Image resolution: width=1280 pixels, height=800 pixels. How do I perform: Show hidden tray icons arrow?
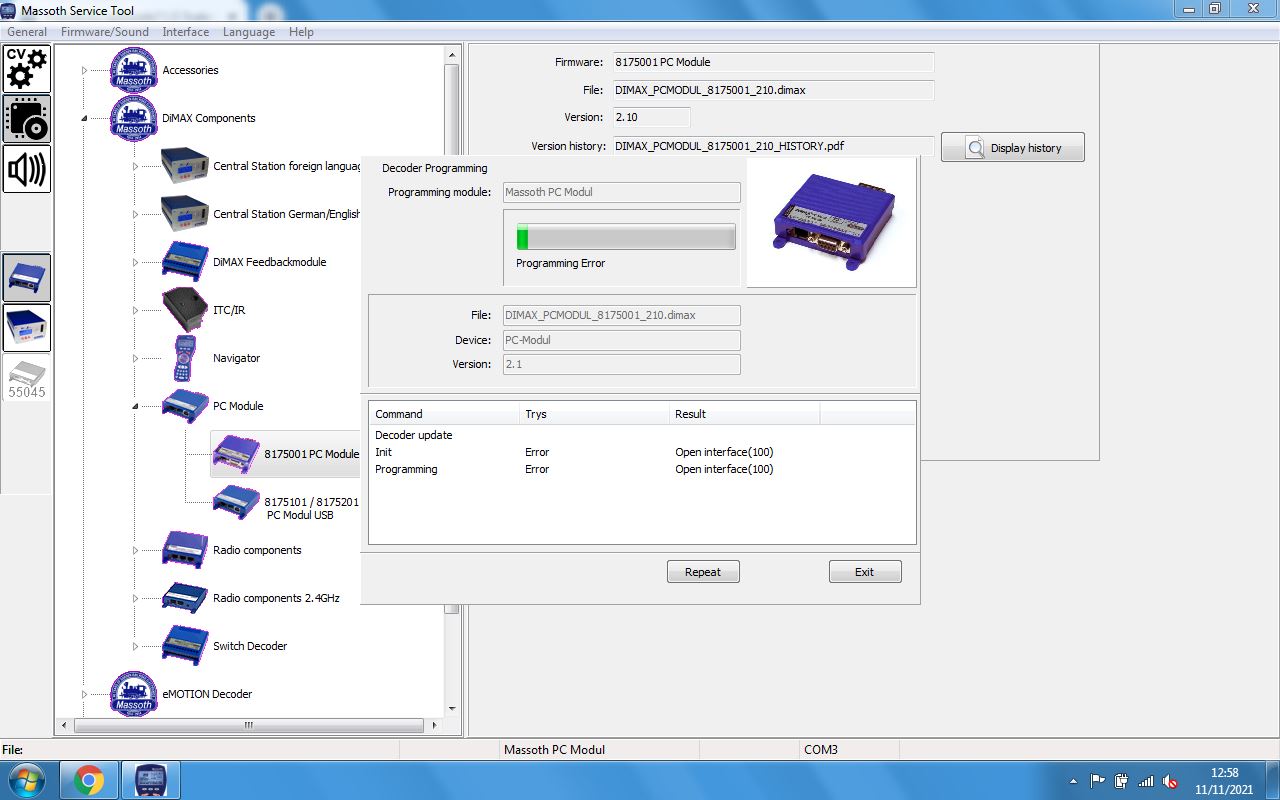(1074, 781)
